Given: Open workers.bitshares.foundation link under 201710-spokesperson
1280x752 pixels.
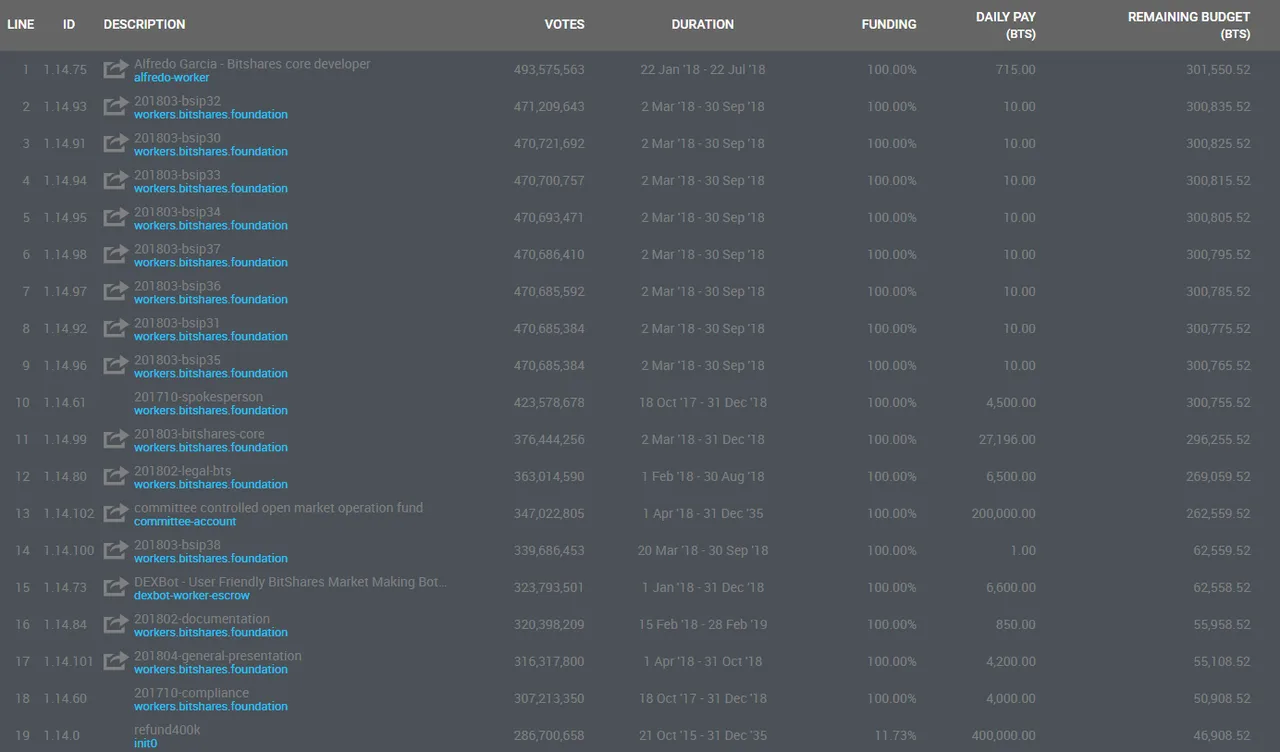Looking at the screenshot, I should 211,411.
